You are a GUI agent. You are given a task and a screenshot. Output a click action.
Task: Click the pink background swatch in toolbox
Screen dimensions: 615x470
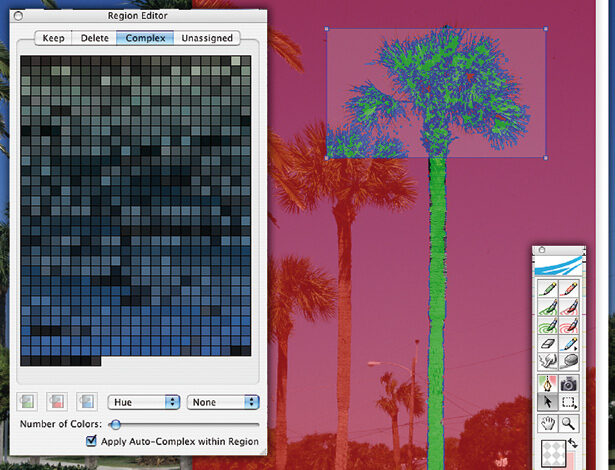click(x=571, y=461)
